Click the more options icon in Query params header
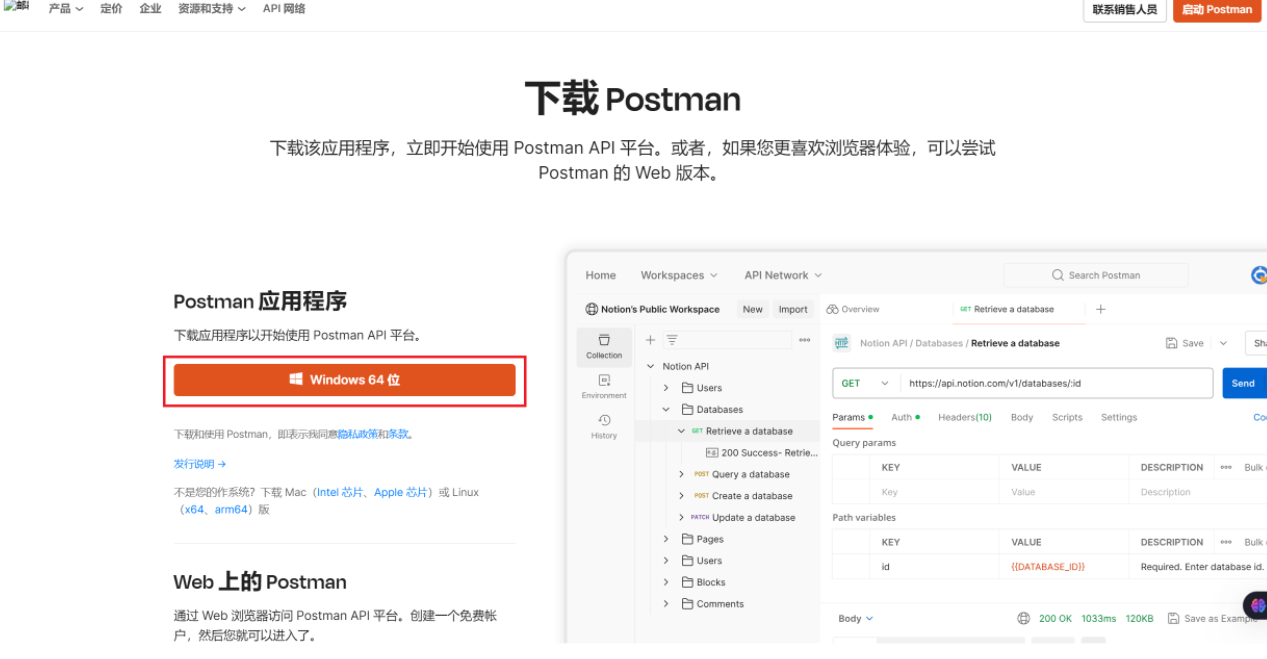The width and height of the screenshot is (1267, 659). point(1226,467)
